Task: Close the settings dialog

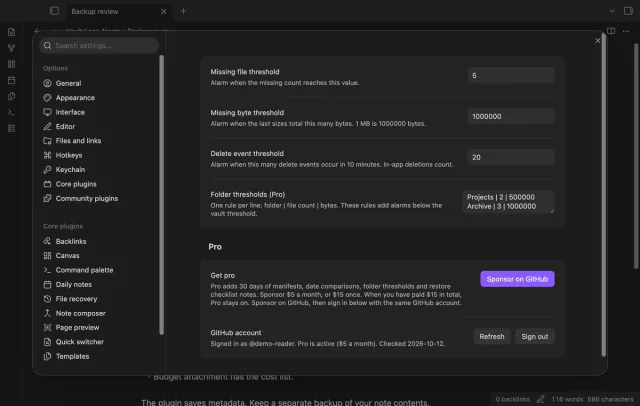Action: [x=598, y=41]
